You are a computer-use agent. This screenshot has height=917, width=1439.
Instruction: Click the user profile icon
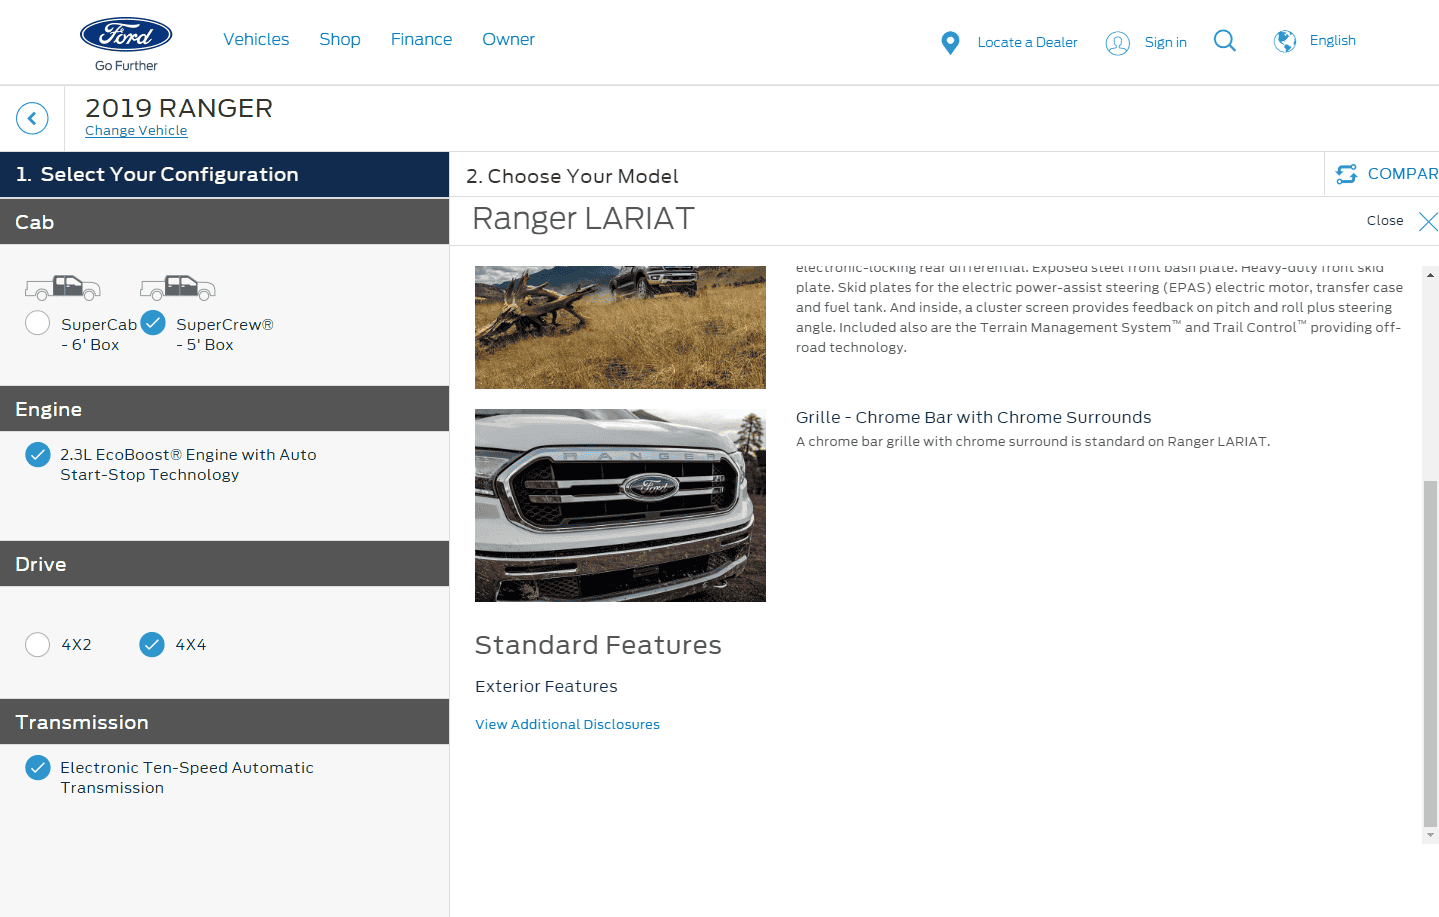coord(1117,43)
